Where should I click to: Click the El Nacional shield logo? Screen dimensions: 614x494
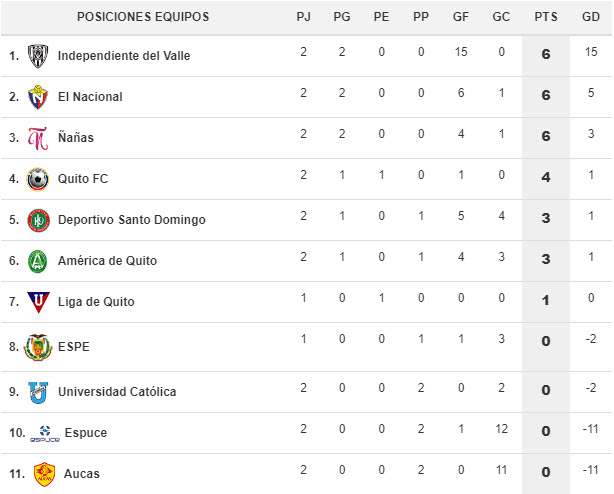(38, 97)
